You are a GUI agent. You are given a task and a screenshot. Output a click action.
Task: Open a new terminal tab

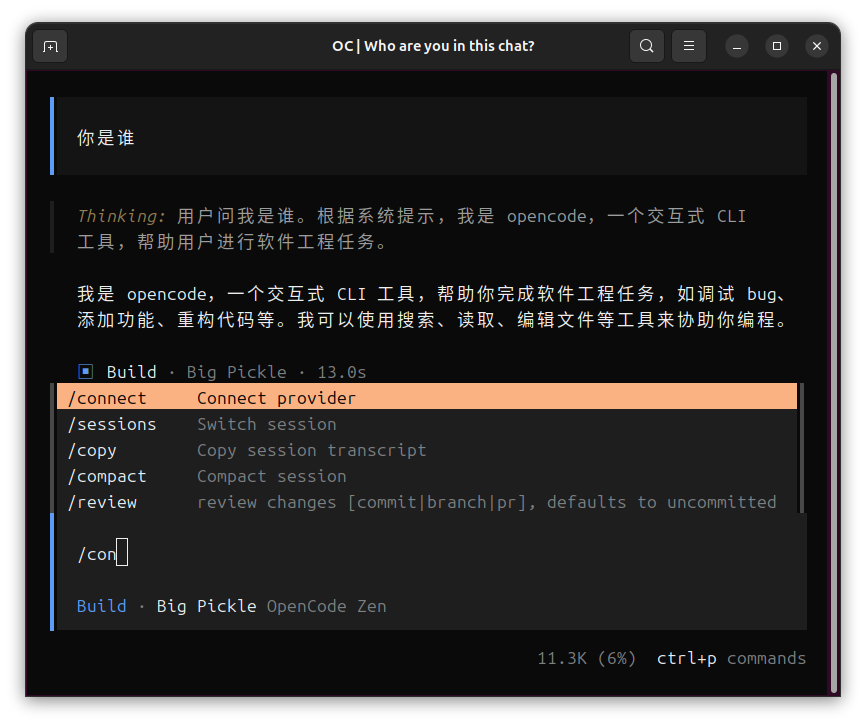tap(50, 46)
